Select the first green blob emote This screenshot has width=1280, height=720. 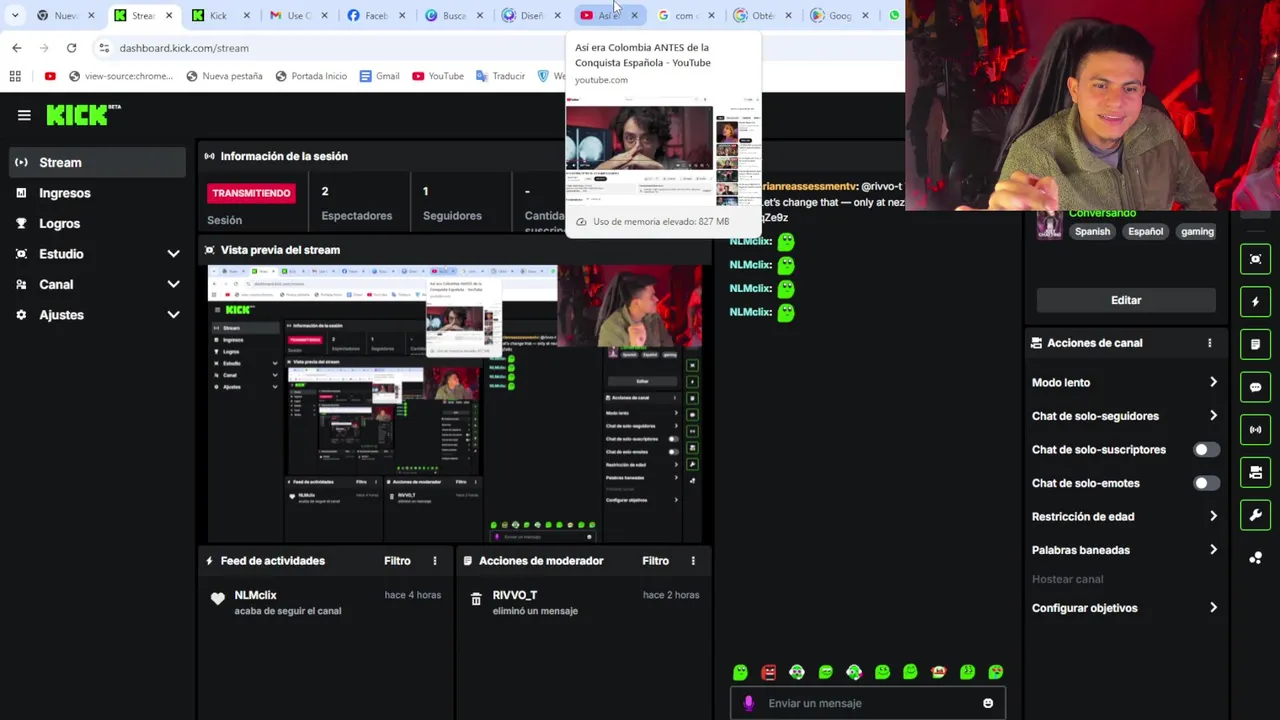tap(740, 673)
